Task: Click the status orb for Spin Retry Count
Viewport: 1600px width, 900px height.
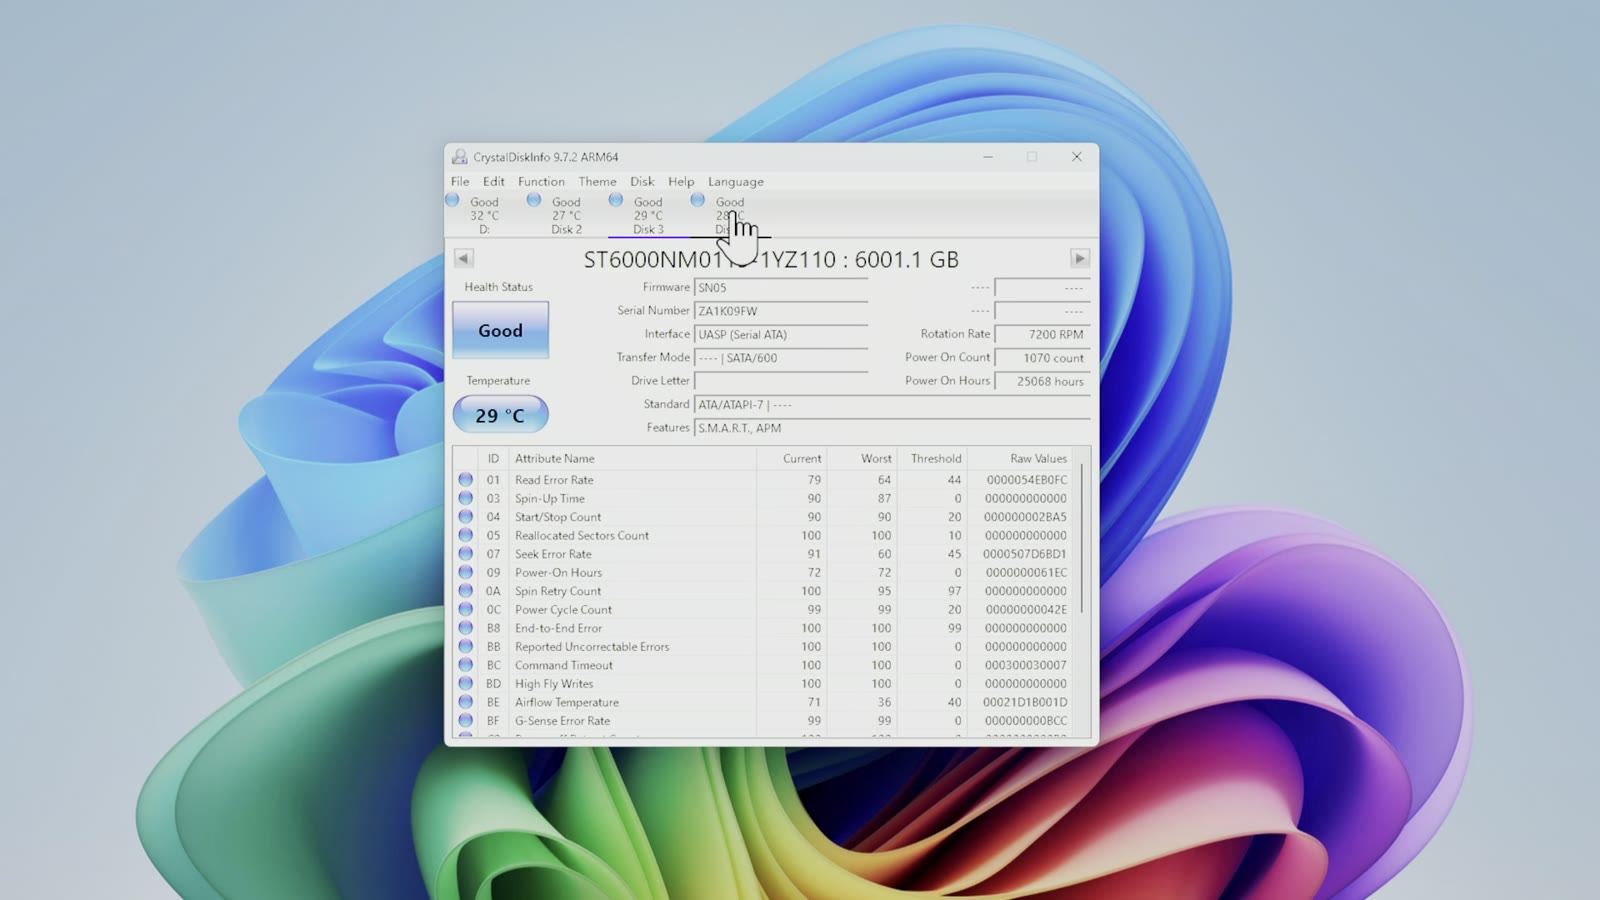Action: pyautogui.click(x=466, y=591)
